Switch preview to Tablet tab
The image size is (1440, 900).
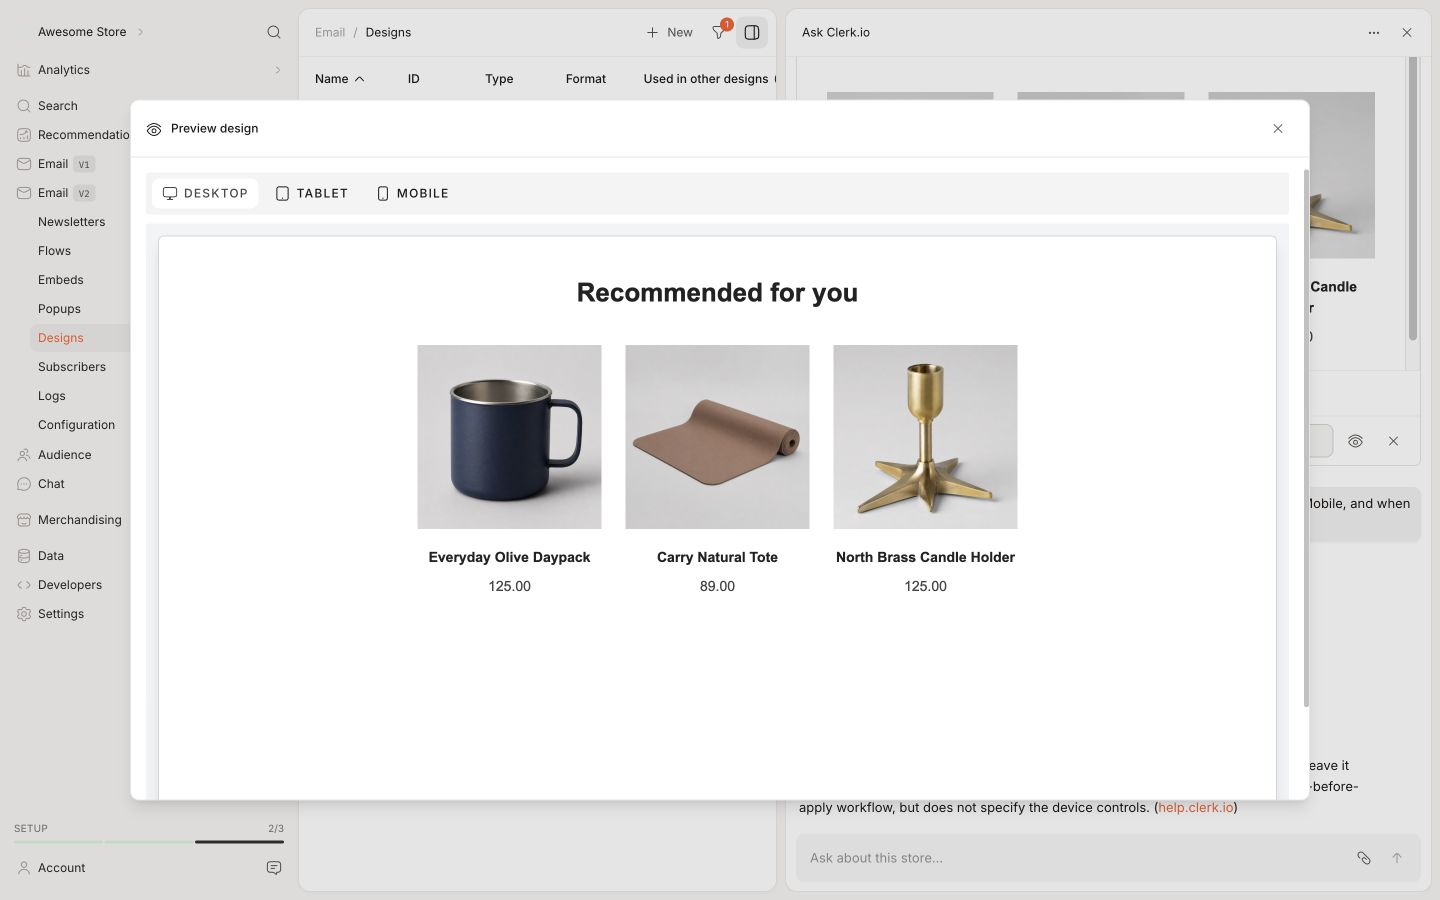tap(311, 193)
